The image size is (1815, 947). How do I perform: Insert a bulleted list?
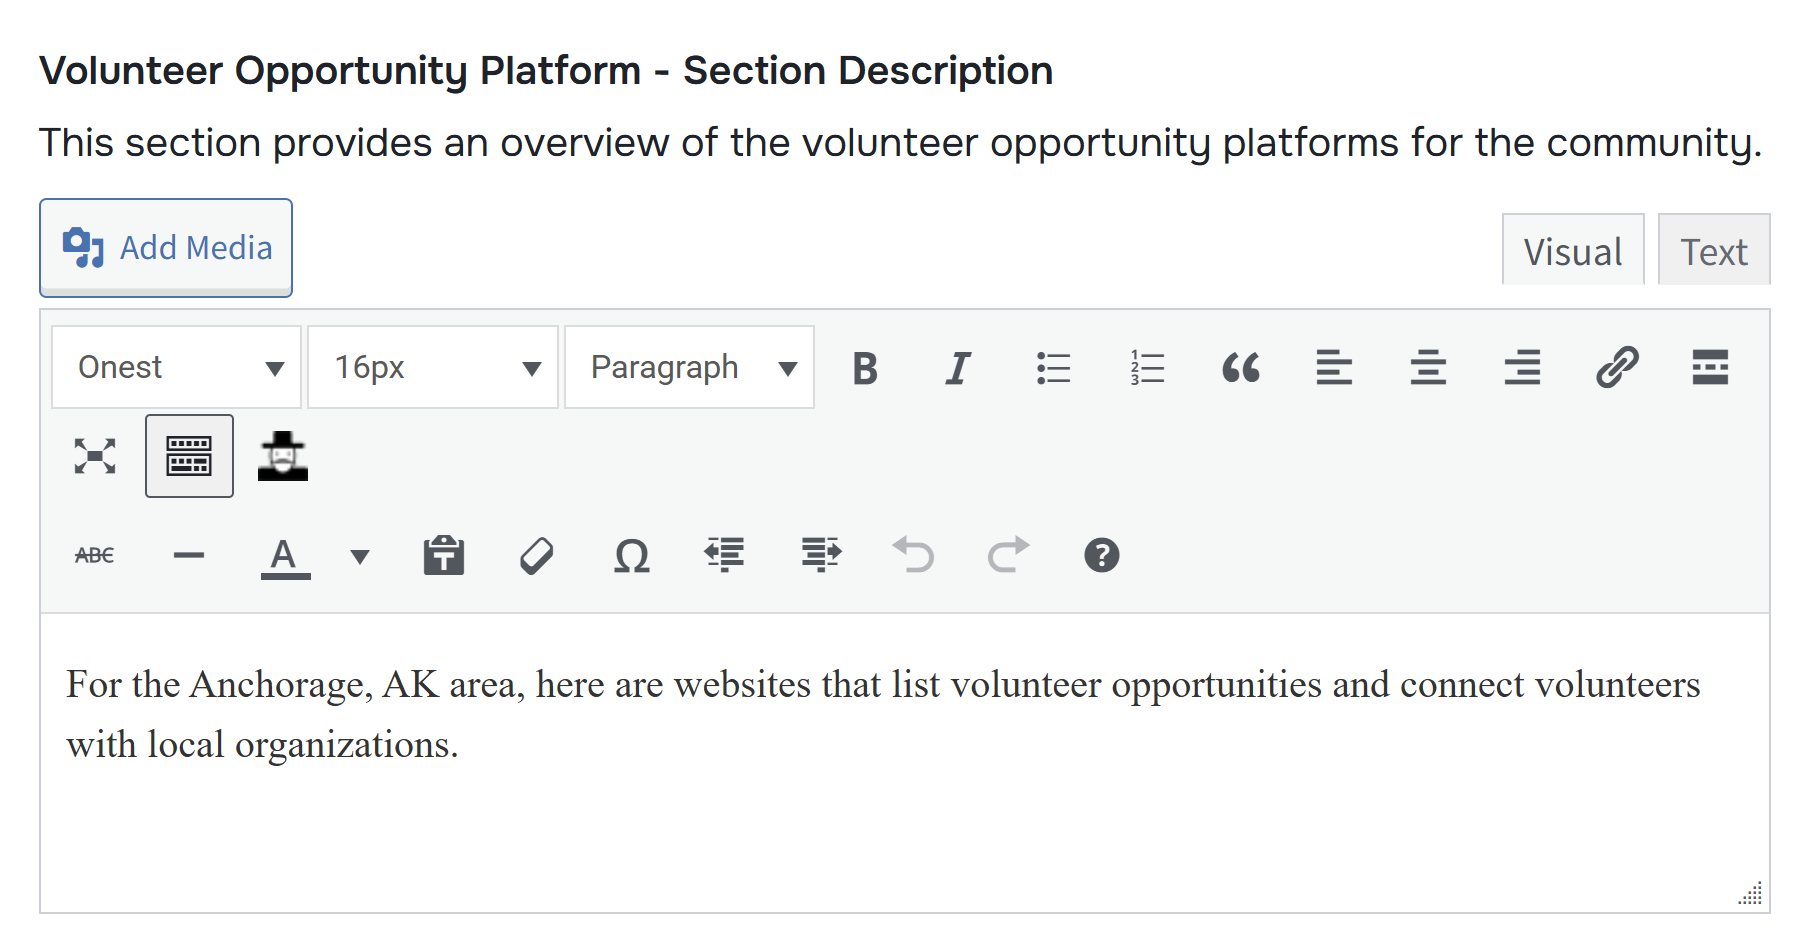pos(1053,368)
